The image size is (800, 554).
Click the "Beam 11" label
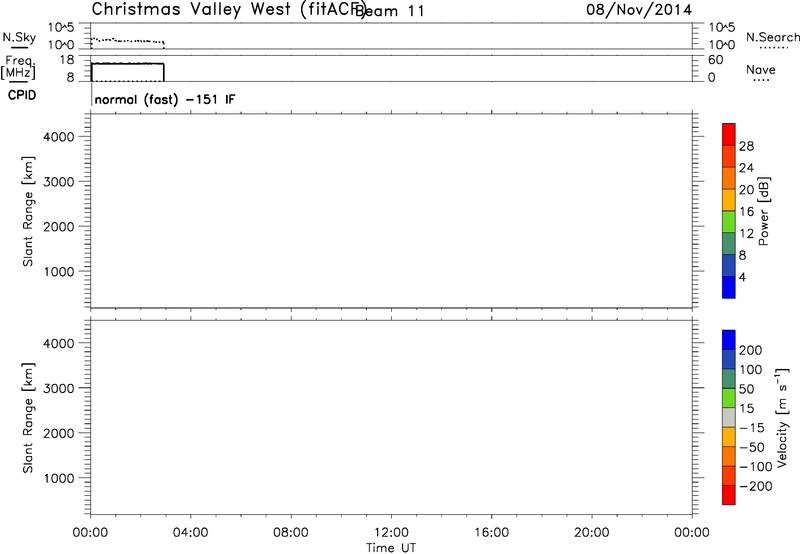coord(390,11)
